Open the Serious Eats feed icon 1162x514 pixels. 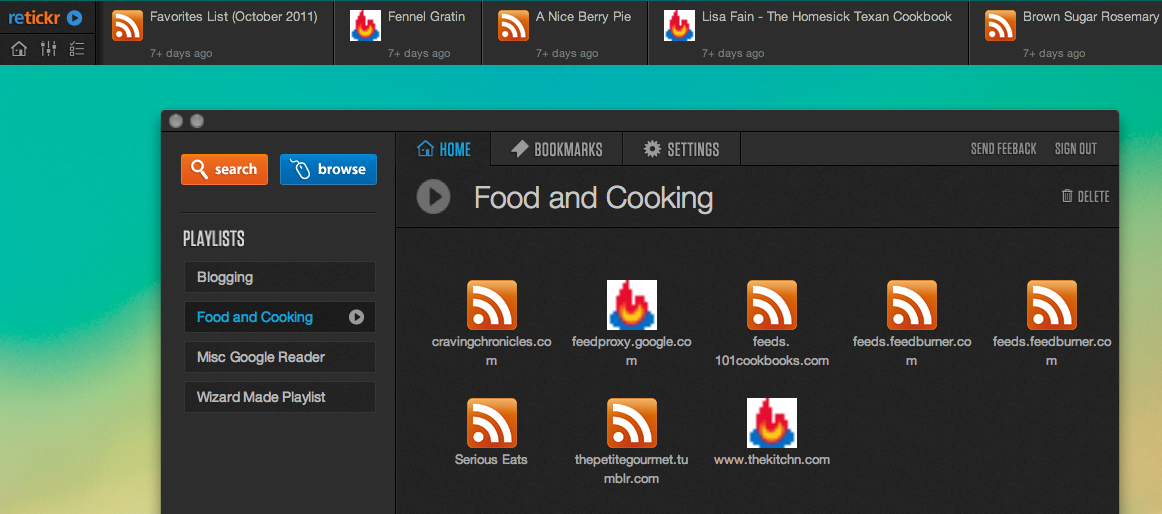tap(492, 423)
